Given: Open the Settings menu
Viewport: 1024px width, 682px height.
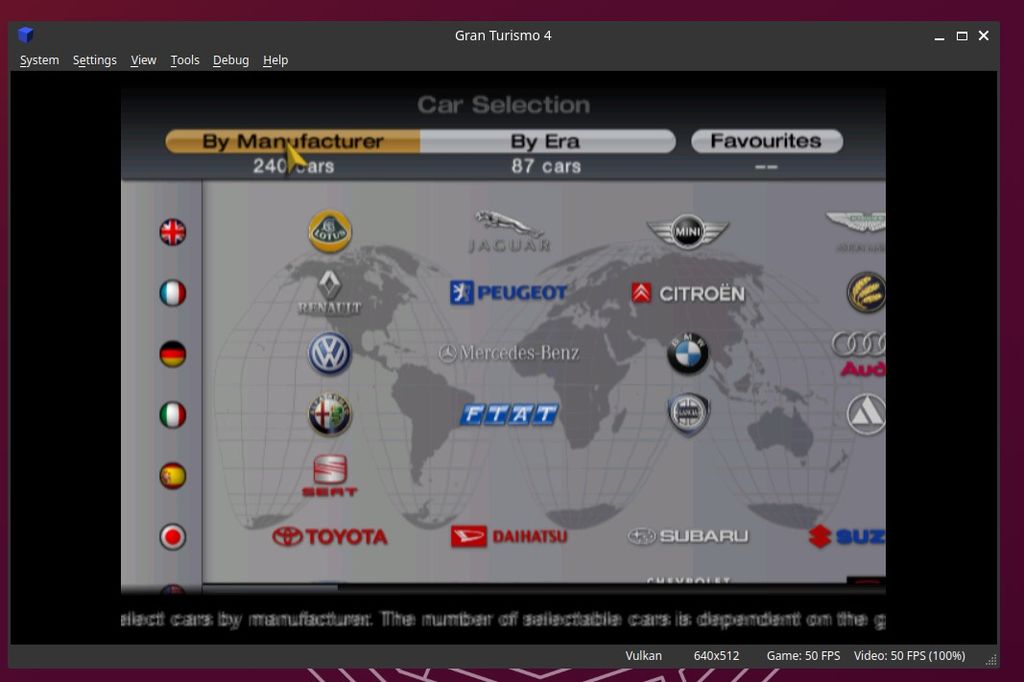Looking at the screenshot, I should (94, 60).
